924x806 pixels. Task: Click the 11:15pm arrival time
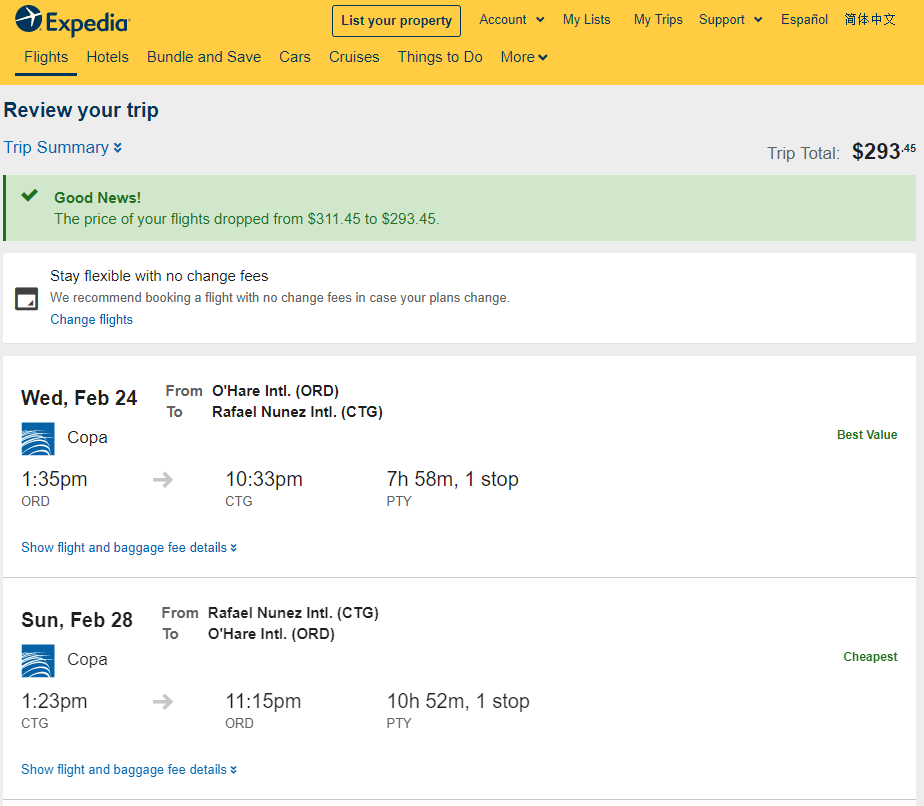[x=263, y=701]
